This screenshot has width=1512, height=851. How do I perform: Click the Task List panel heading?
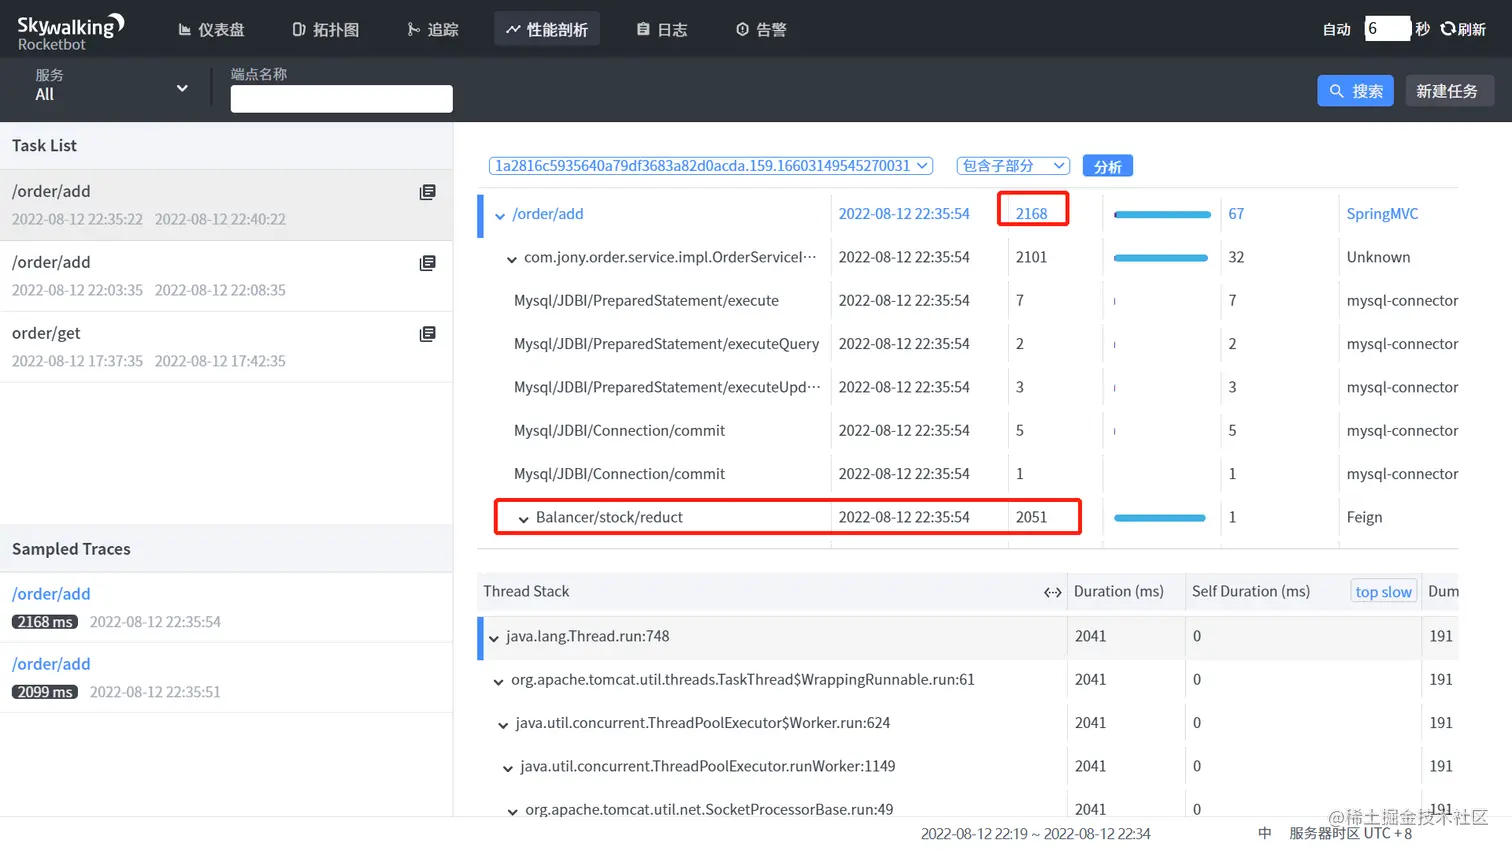(44, 146)
